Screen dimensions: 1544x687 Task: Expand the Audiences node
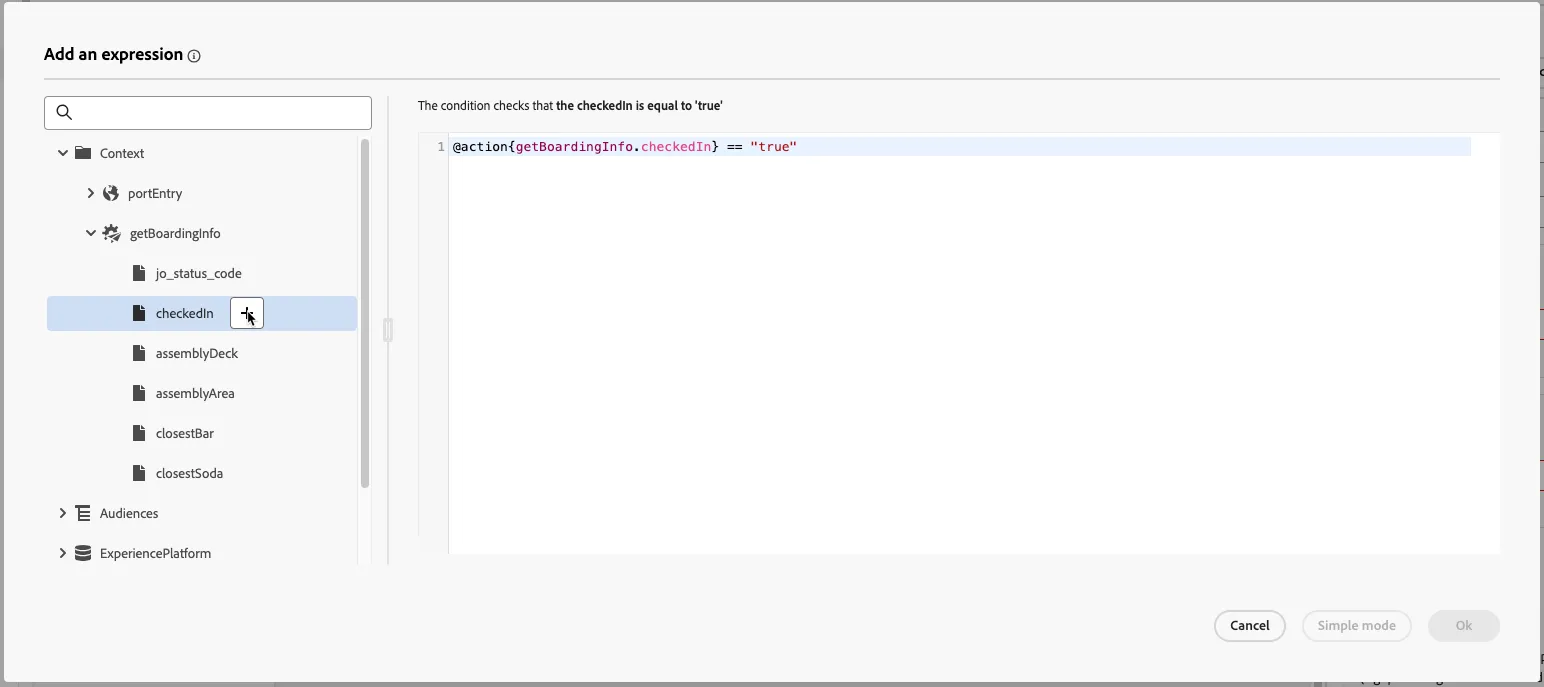[63, 513]
